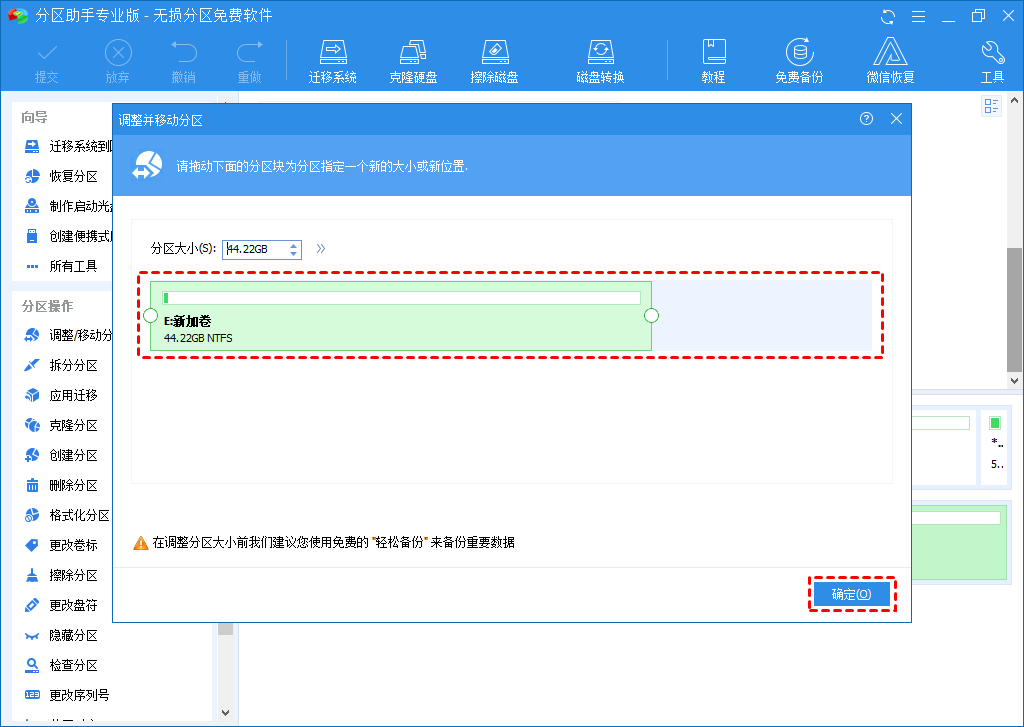Select 删除分区 delete partition
Image resolution: width=1024 pixels, height=727 pixels.
tap(61, 485)
